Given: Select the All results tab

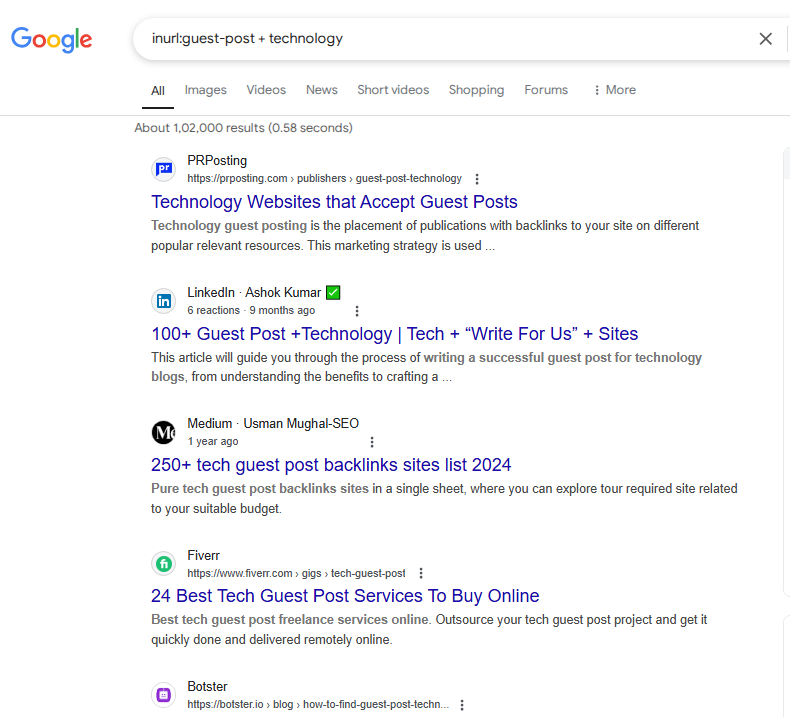Looking at the screenshot, I should [158, 91].
